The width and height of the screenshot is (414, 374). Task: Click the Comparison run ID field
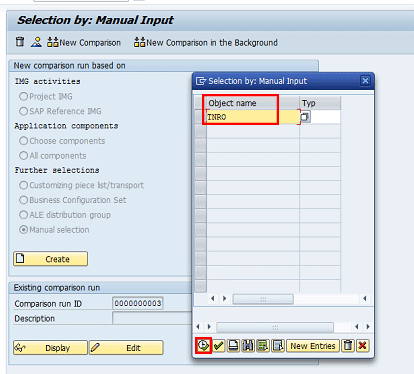coord(138,303)
